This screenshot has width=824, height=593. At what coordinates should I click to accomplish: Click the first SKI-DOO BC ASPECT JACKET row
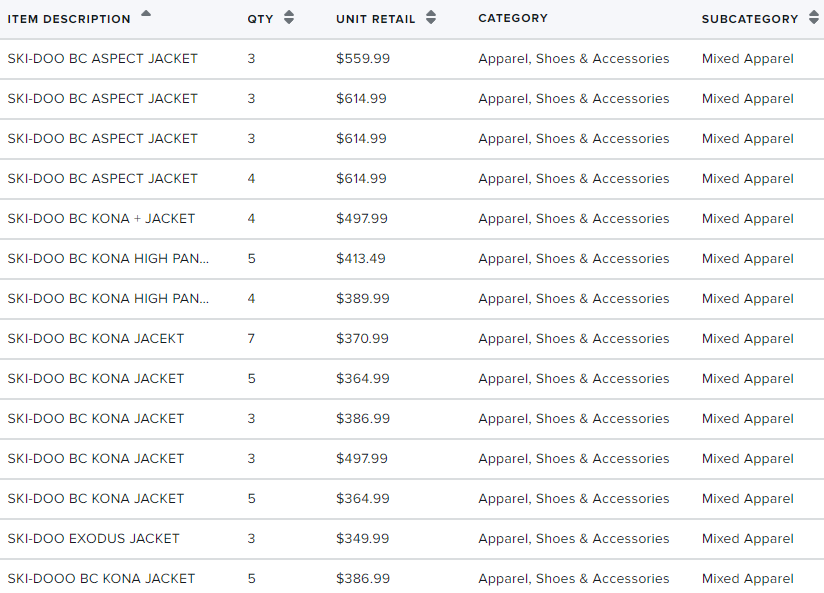pos(412,59)
